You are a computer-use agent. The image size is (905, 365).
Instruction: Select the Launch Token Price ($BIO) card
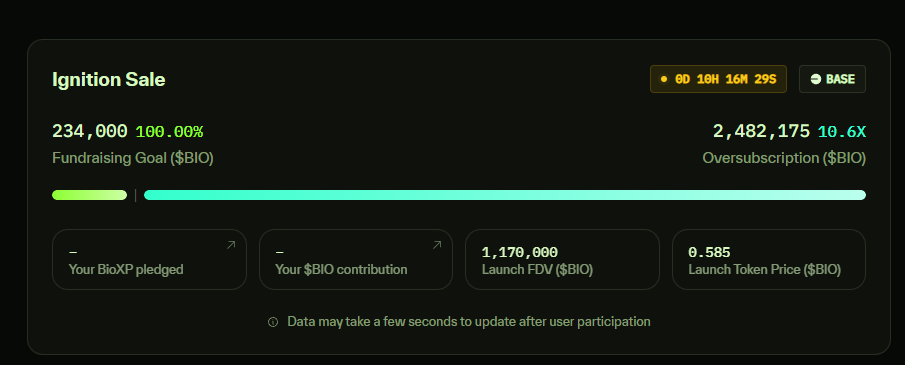tap(769, 259)
